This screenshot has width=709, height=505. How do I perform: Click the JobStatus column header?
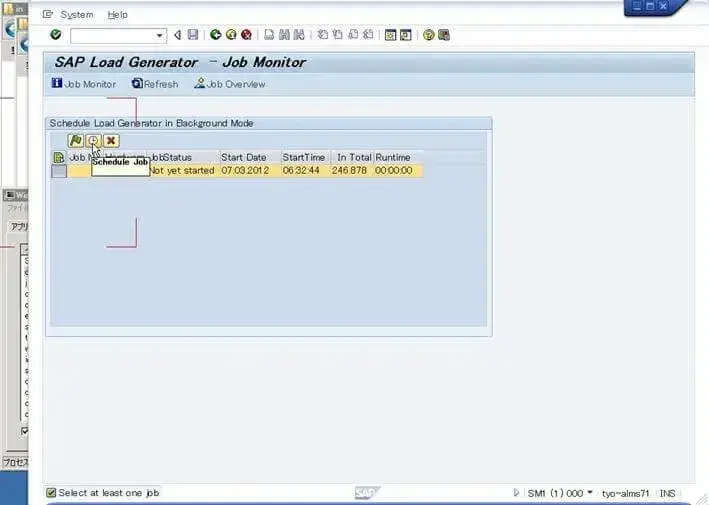(184, 157)
